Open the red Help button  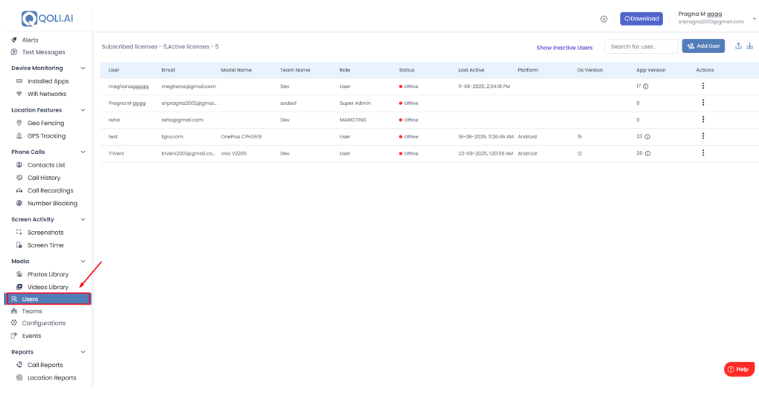739,369
